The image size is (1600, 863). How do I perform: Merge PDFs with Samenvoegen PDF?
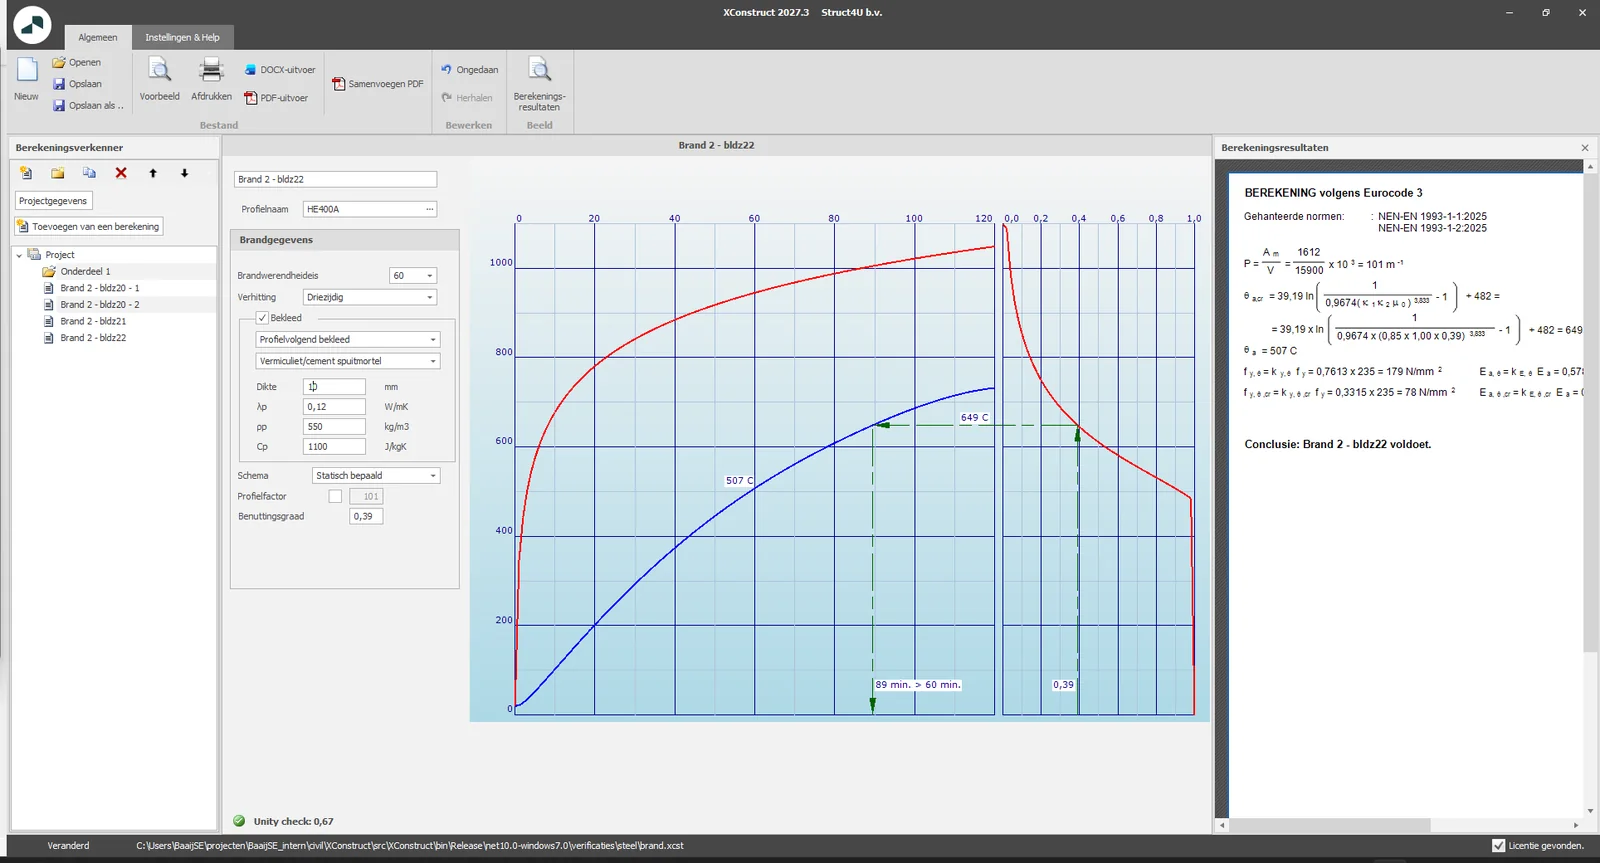tap(378, 84)
